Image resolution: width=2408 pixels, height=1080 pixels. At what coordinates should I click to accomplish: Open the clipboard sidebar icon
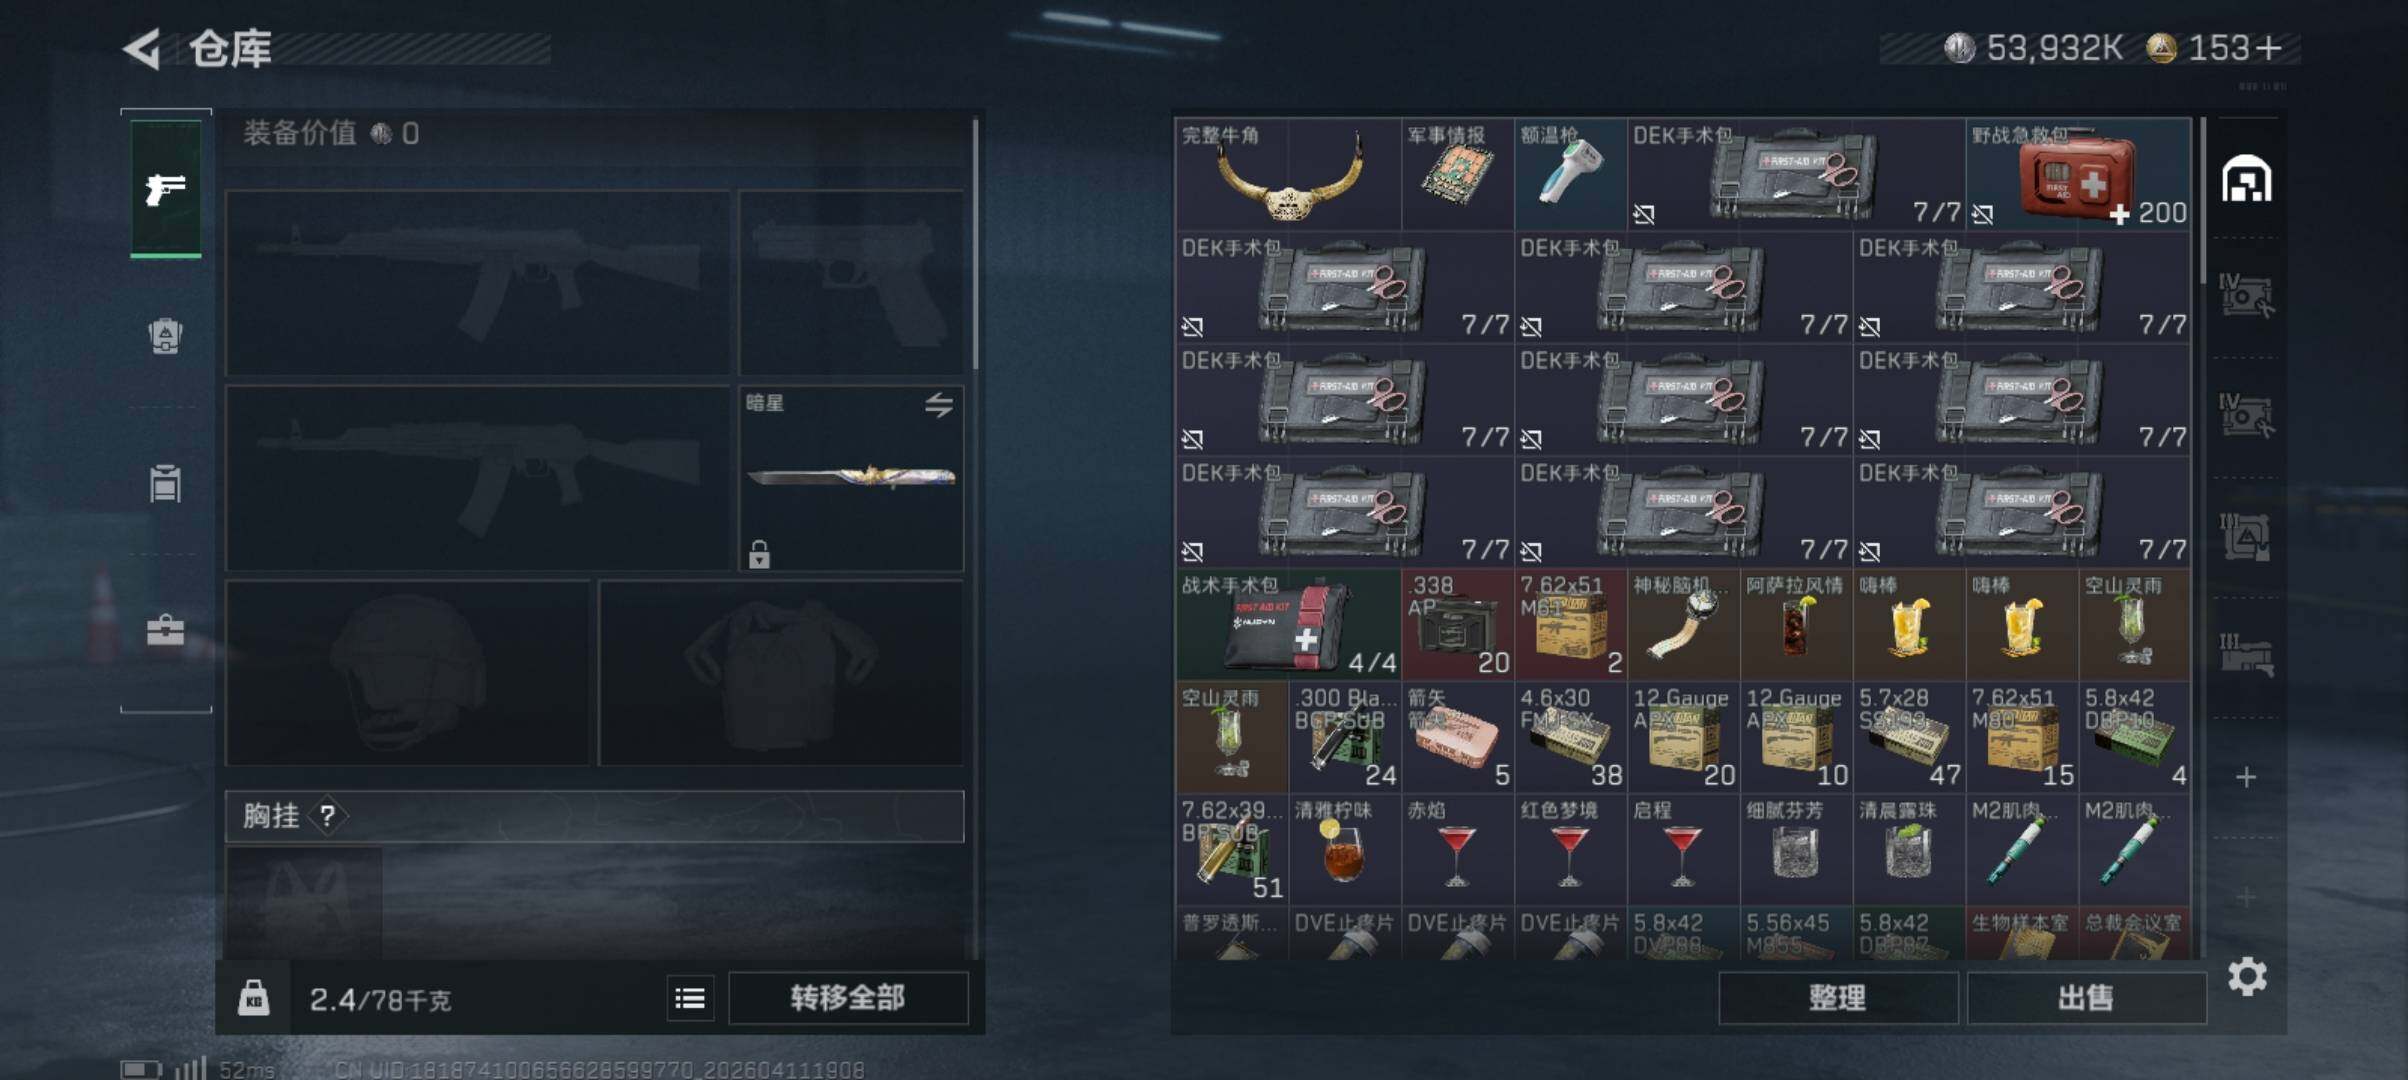pos(165,483)
